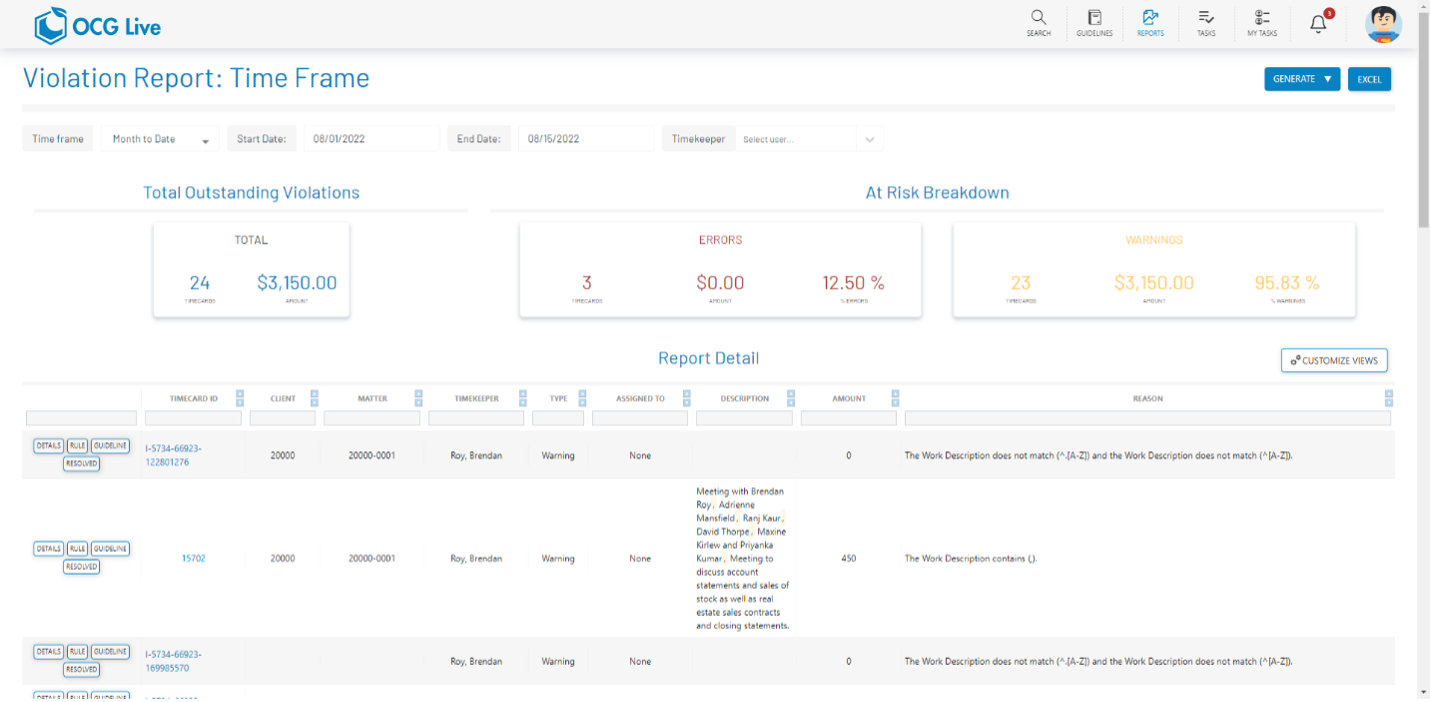Open Guidelines from the top navigation

pos(1094,22)
